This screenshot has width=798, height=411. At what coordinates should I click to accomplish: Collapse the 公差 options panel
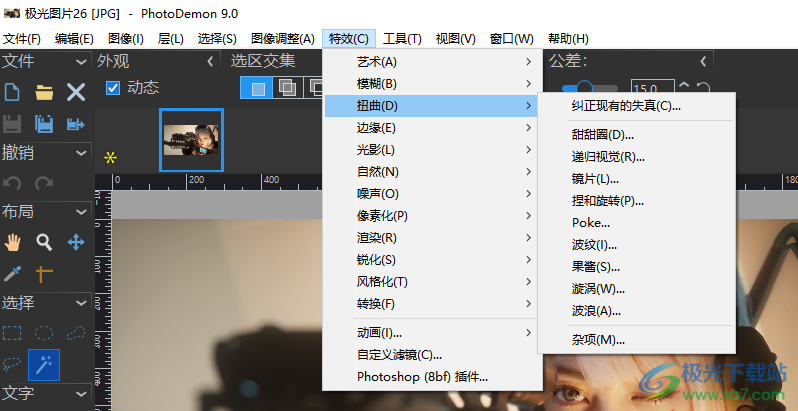coord(703,62)
